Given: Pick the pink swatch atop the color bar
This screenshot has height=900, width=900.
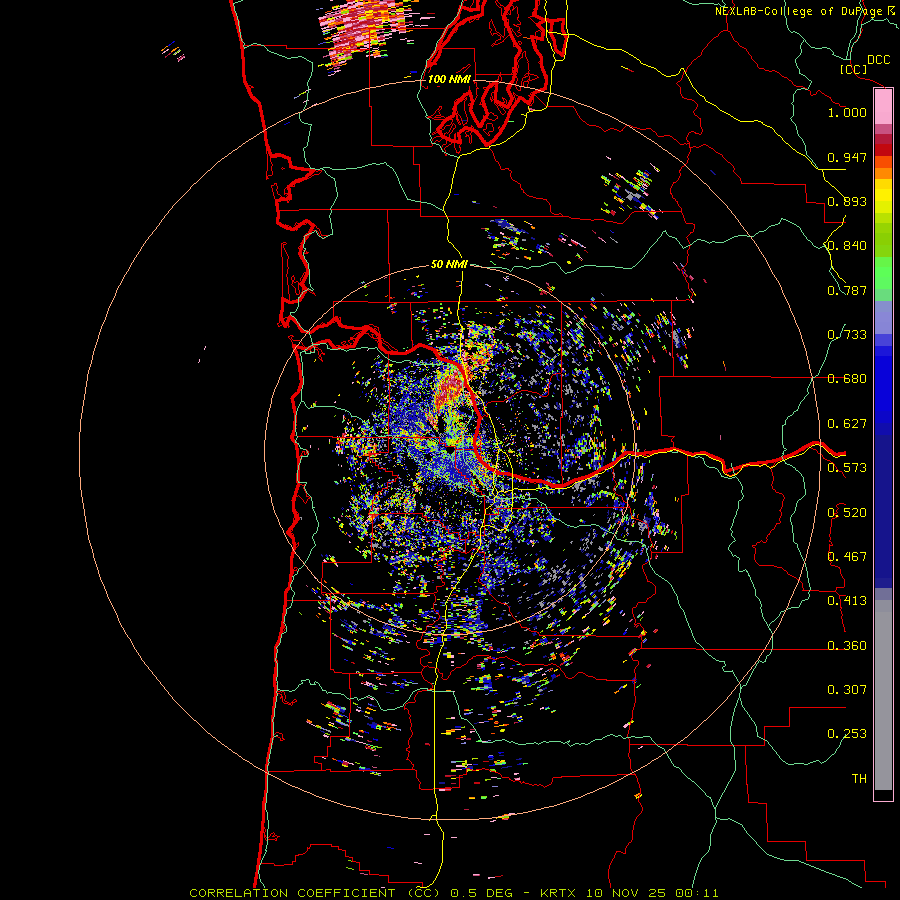Looking at the screenshot, I should [883, 107].
